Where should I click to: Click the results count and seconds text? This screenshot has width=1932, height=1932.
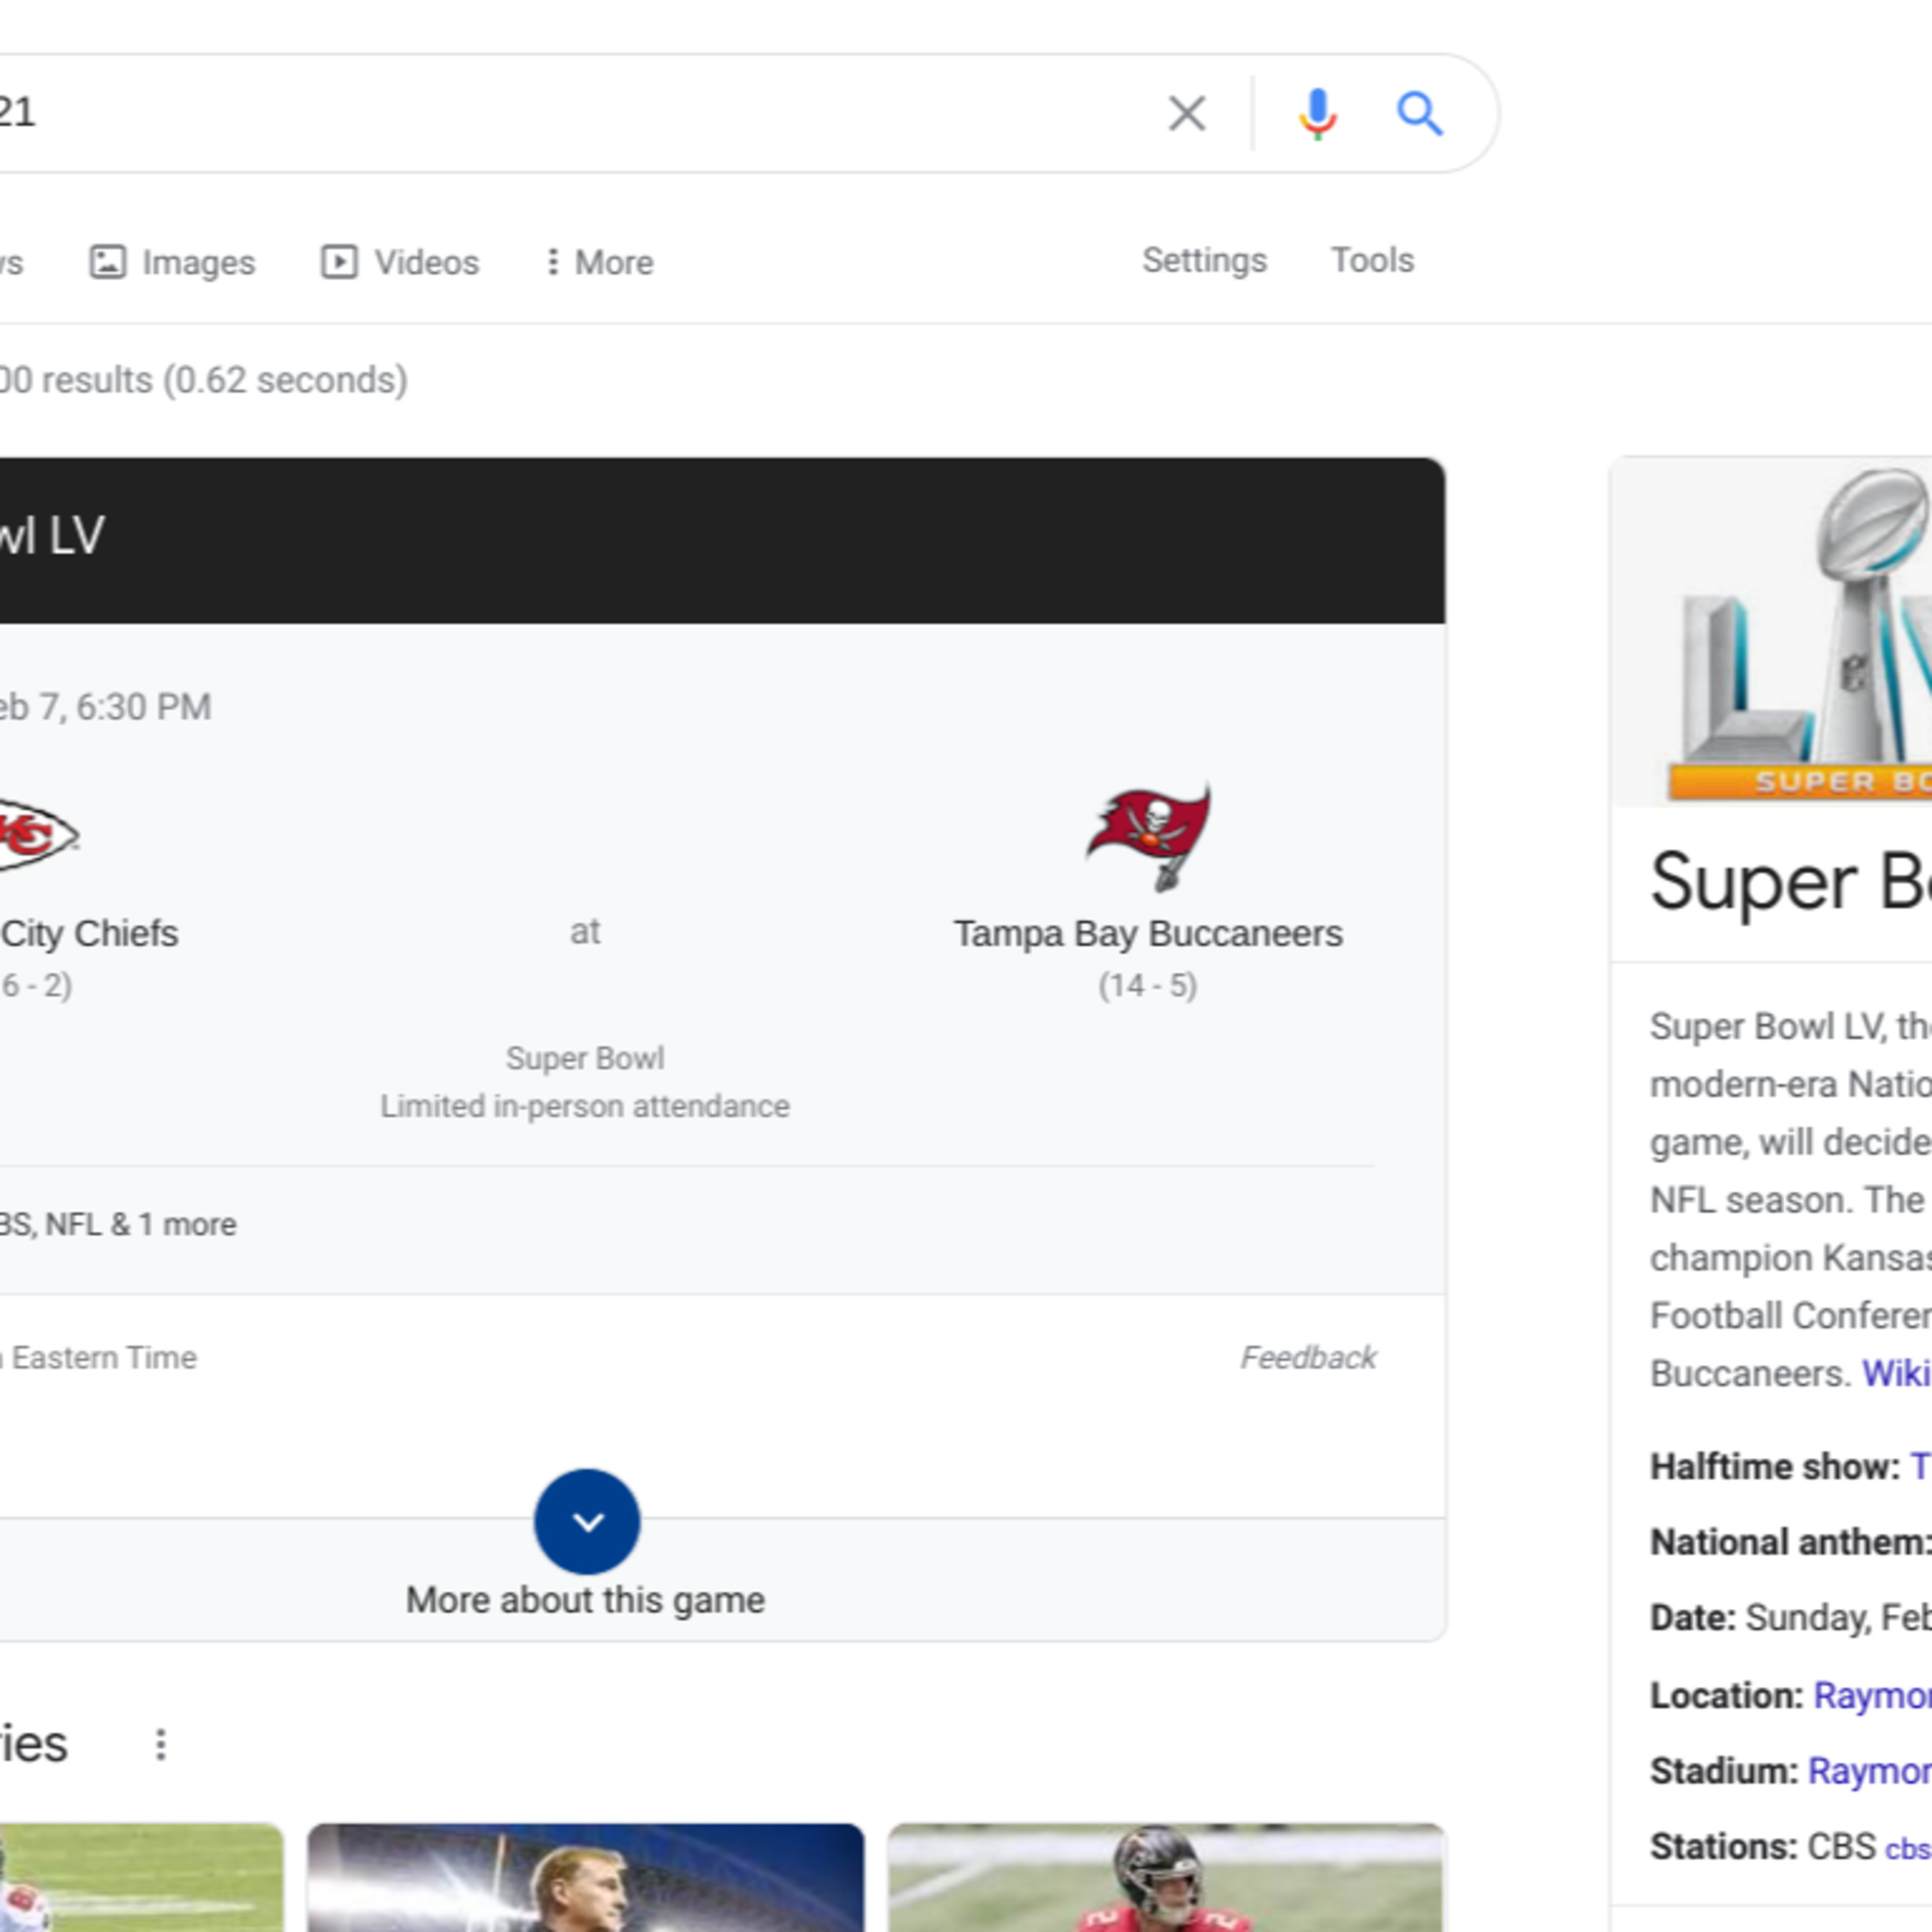pos(204,380)
